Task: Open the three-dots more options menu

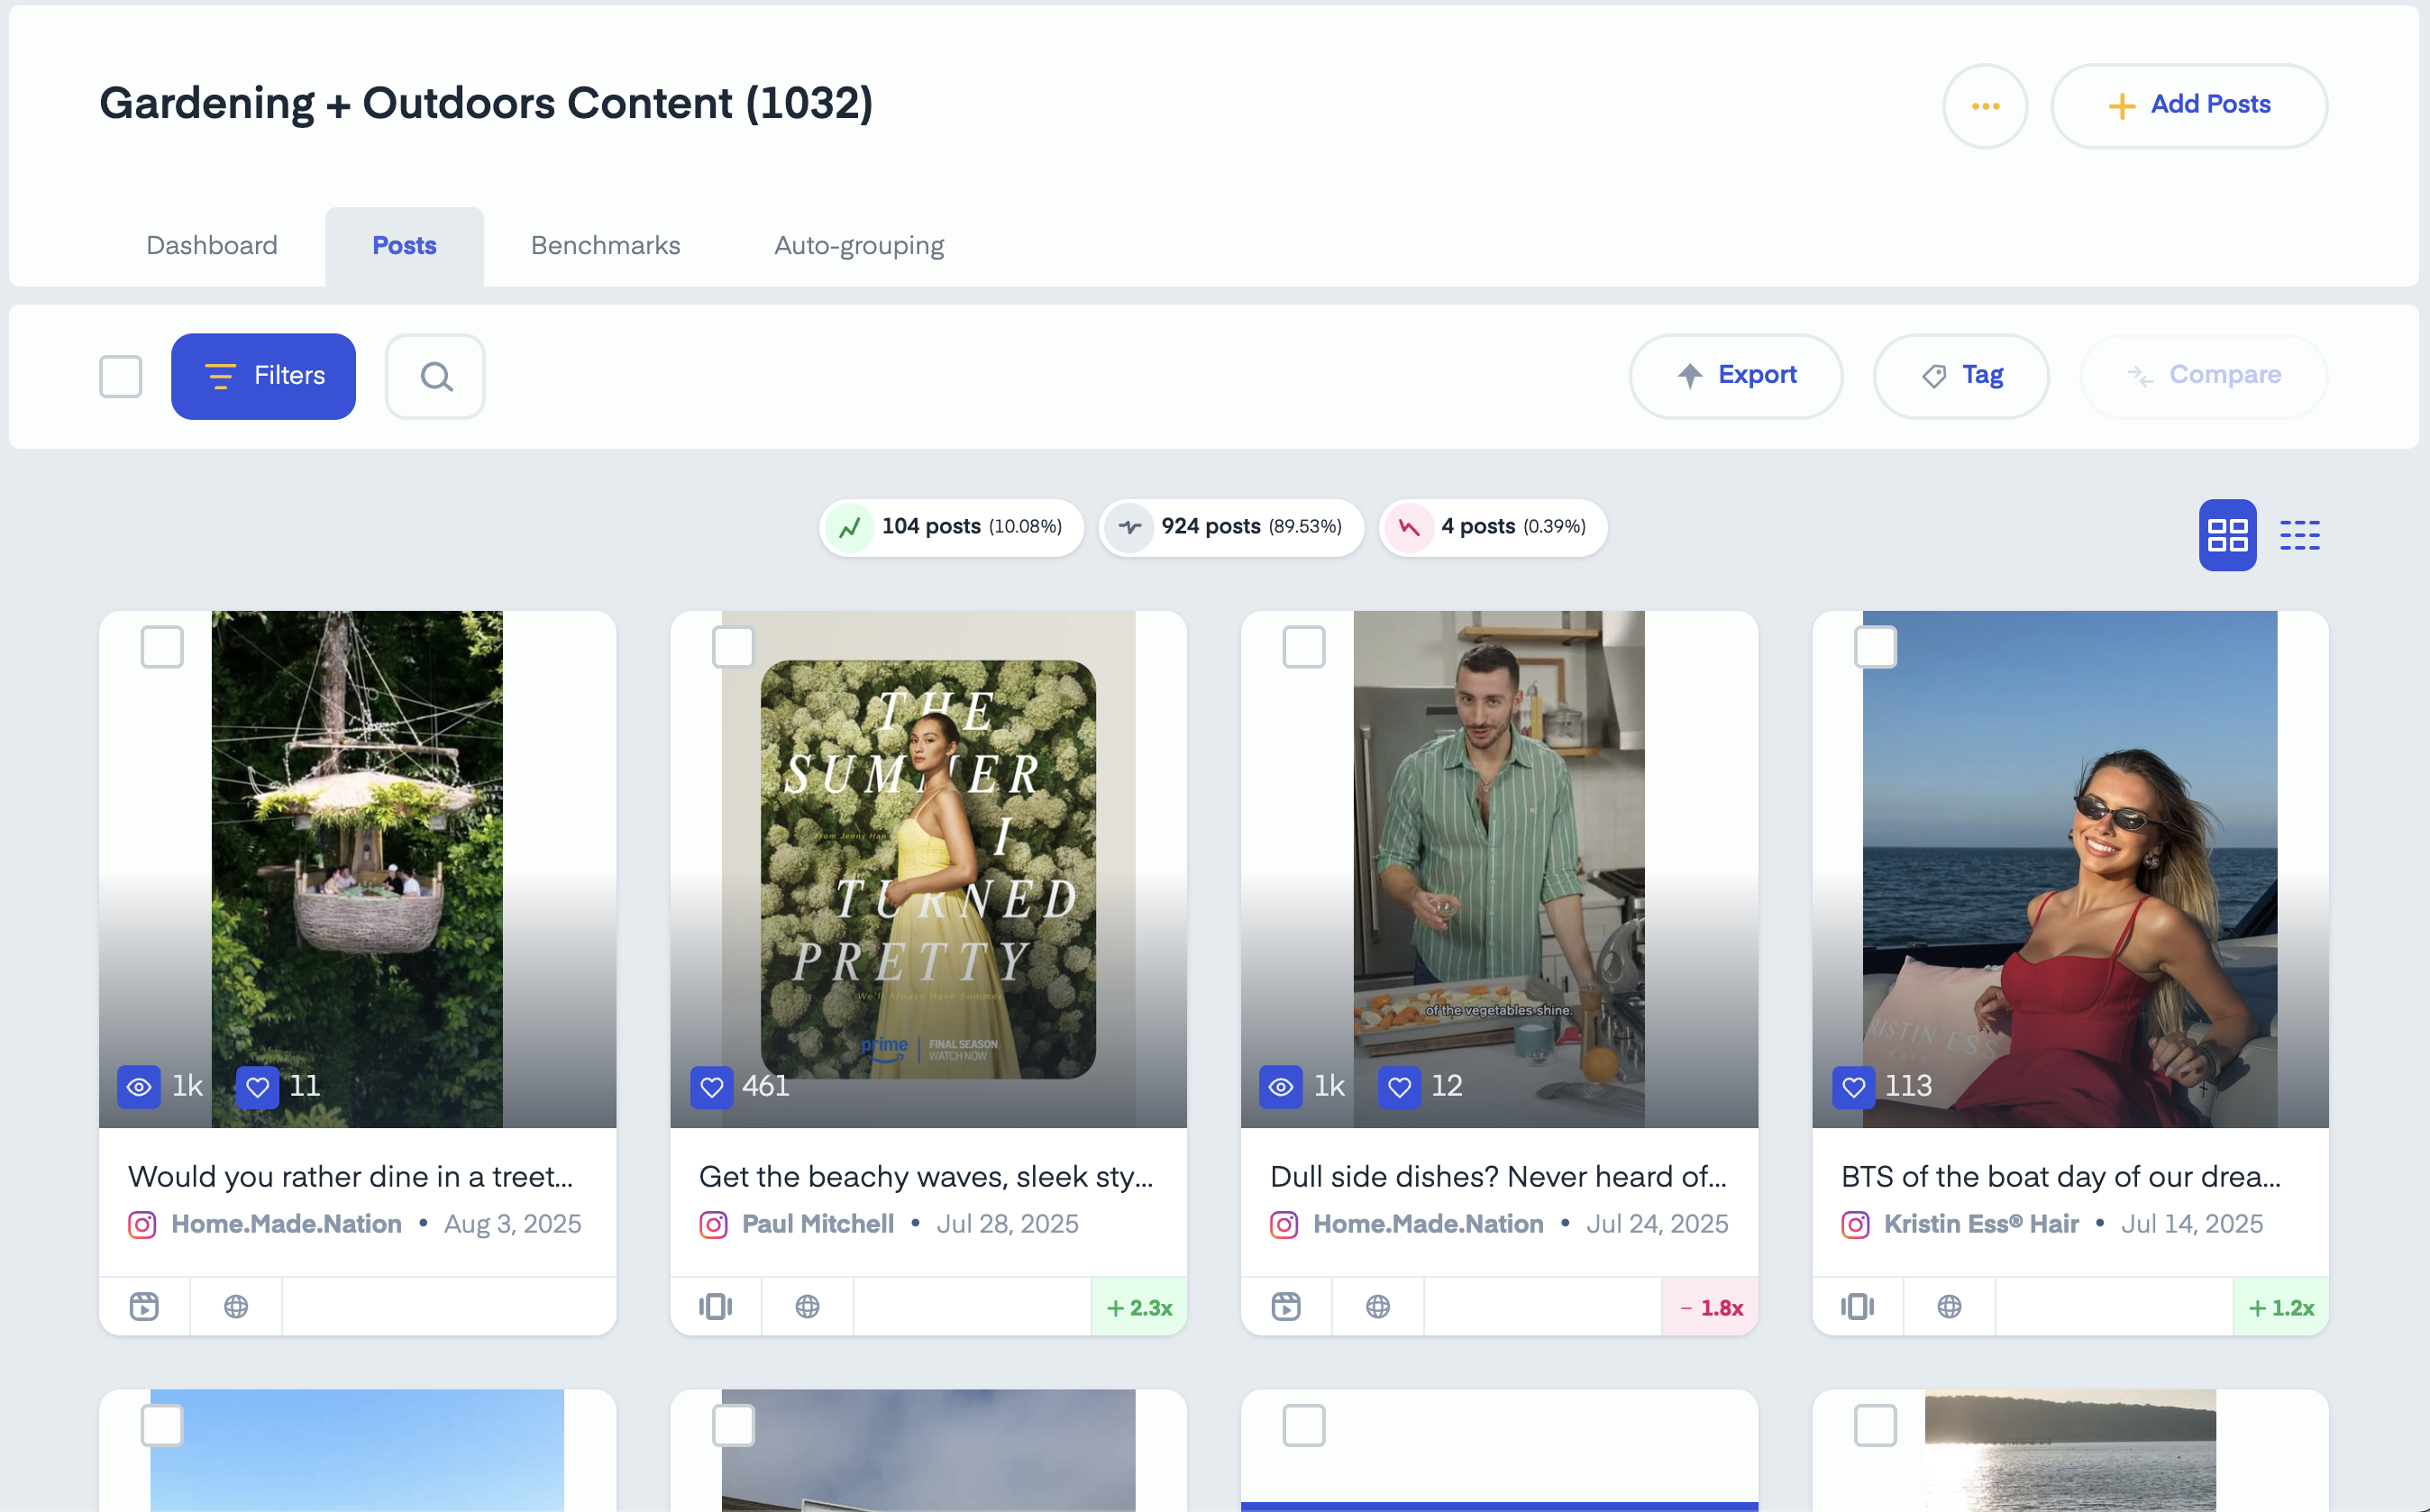Action: click(1985, 106)
